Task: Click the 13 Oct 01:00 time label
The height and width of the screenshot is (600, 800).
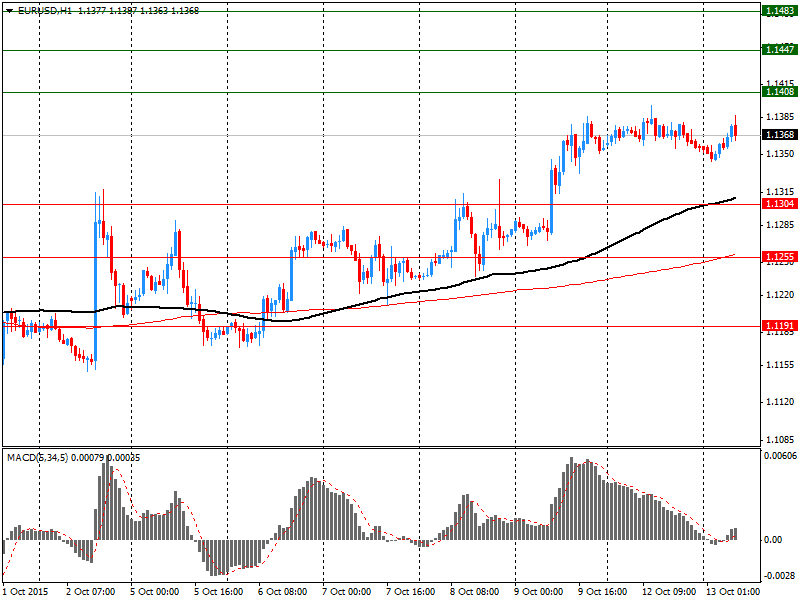Action: click(733, 592)
